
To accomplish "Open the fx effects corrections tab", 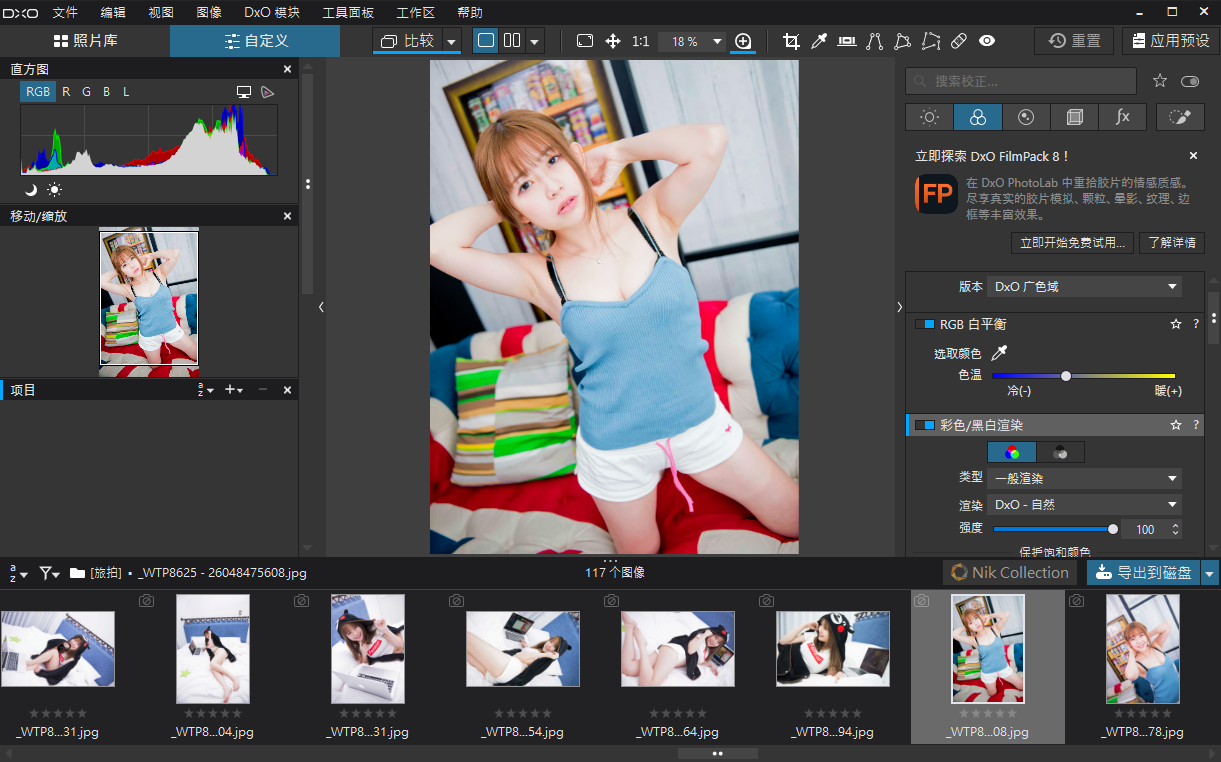I will pos(1123,117).
